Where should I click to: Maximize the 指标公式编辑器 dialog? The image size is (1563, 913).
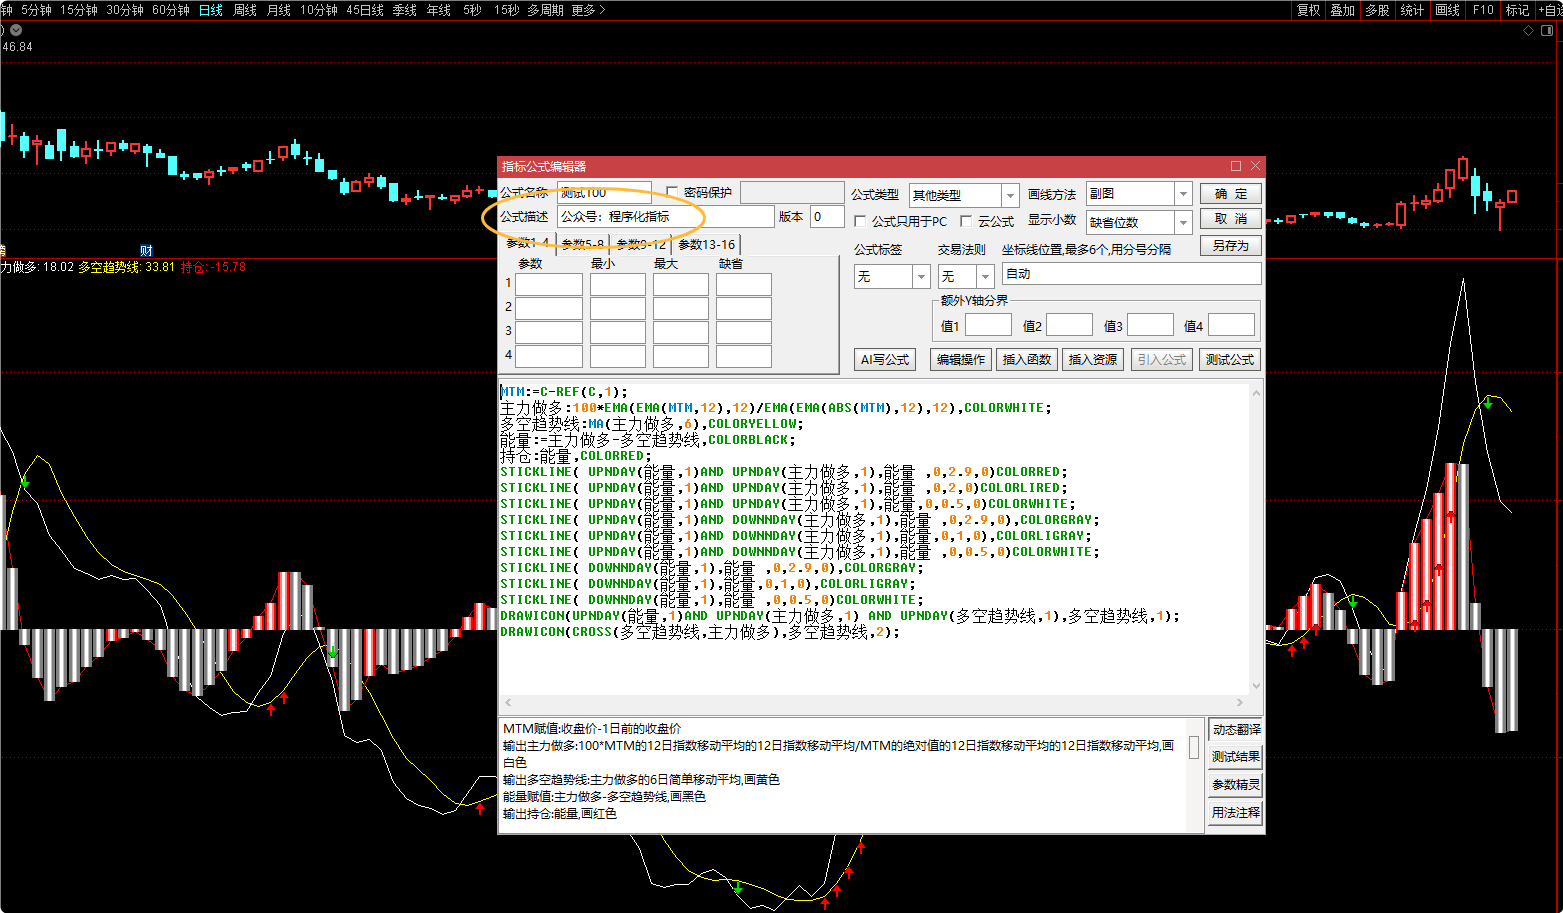[1236, 166]
